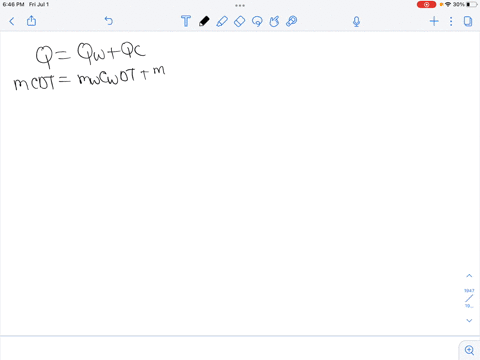The height and width of the screenshot is (360, 480).
Task: Select the Text tool
Action: pyautogui.click(x=186, y=21)
